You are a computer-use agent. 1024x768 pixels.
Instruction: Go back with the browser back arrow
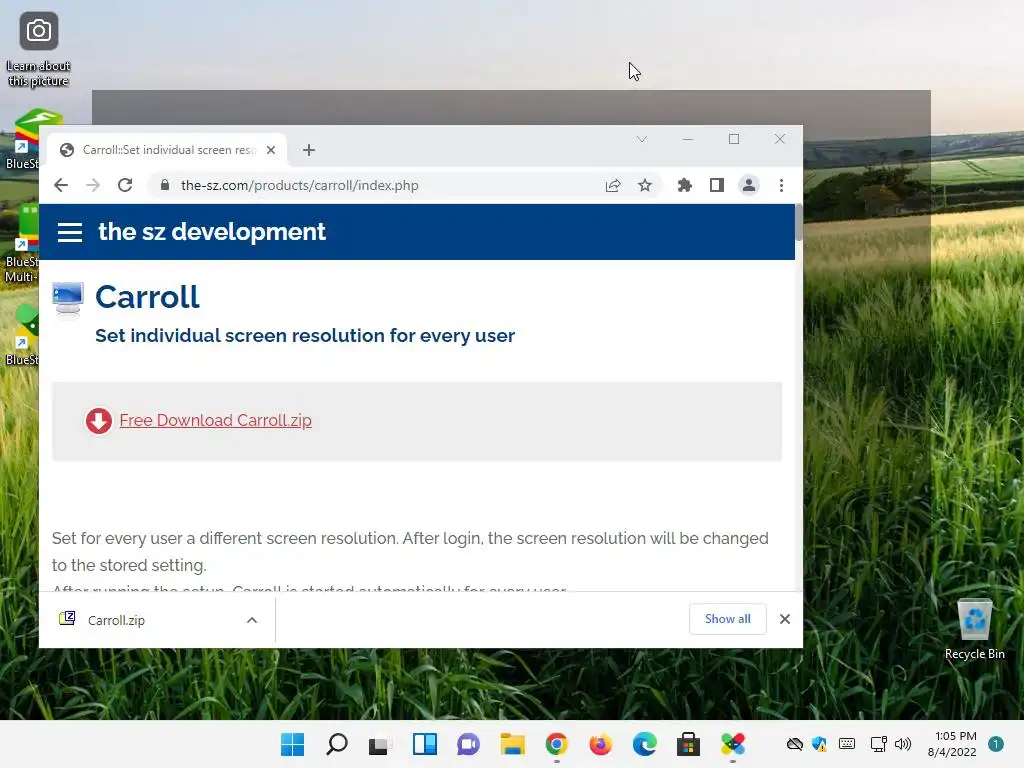coord(61,185)
